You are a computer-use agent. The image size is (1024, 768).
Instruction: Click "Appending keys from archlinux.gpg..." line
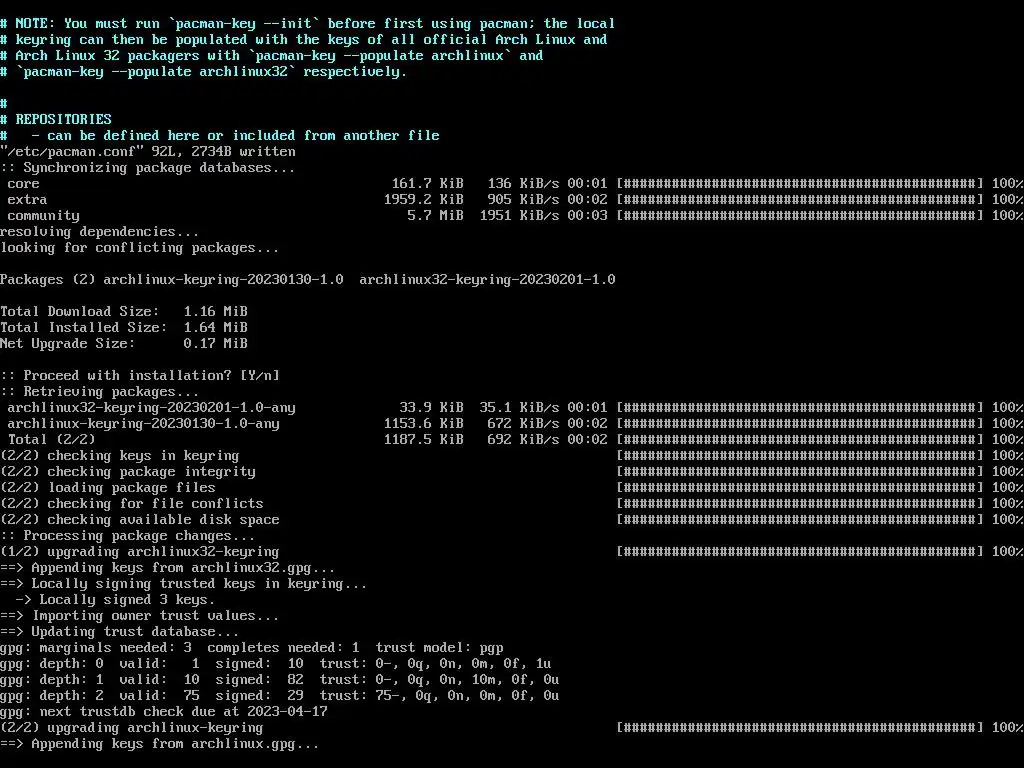(x=160, y=744)
